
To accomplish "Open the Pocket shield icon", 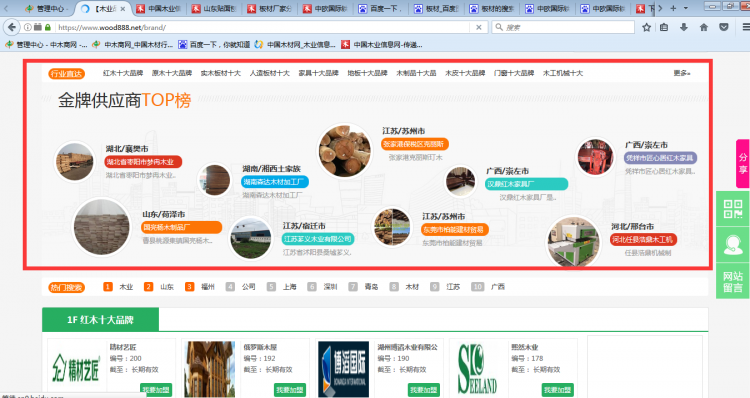I will point(724,27).
